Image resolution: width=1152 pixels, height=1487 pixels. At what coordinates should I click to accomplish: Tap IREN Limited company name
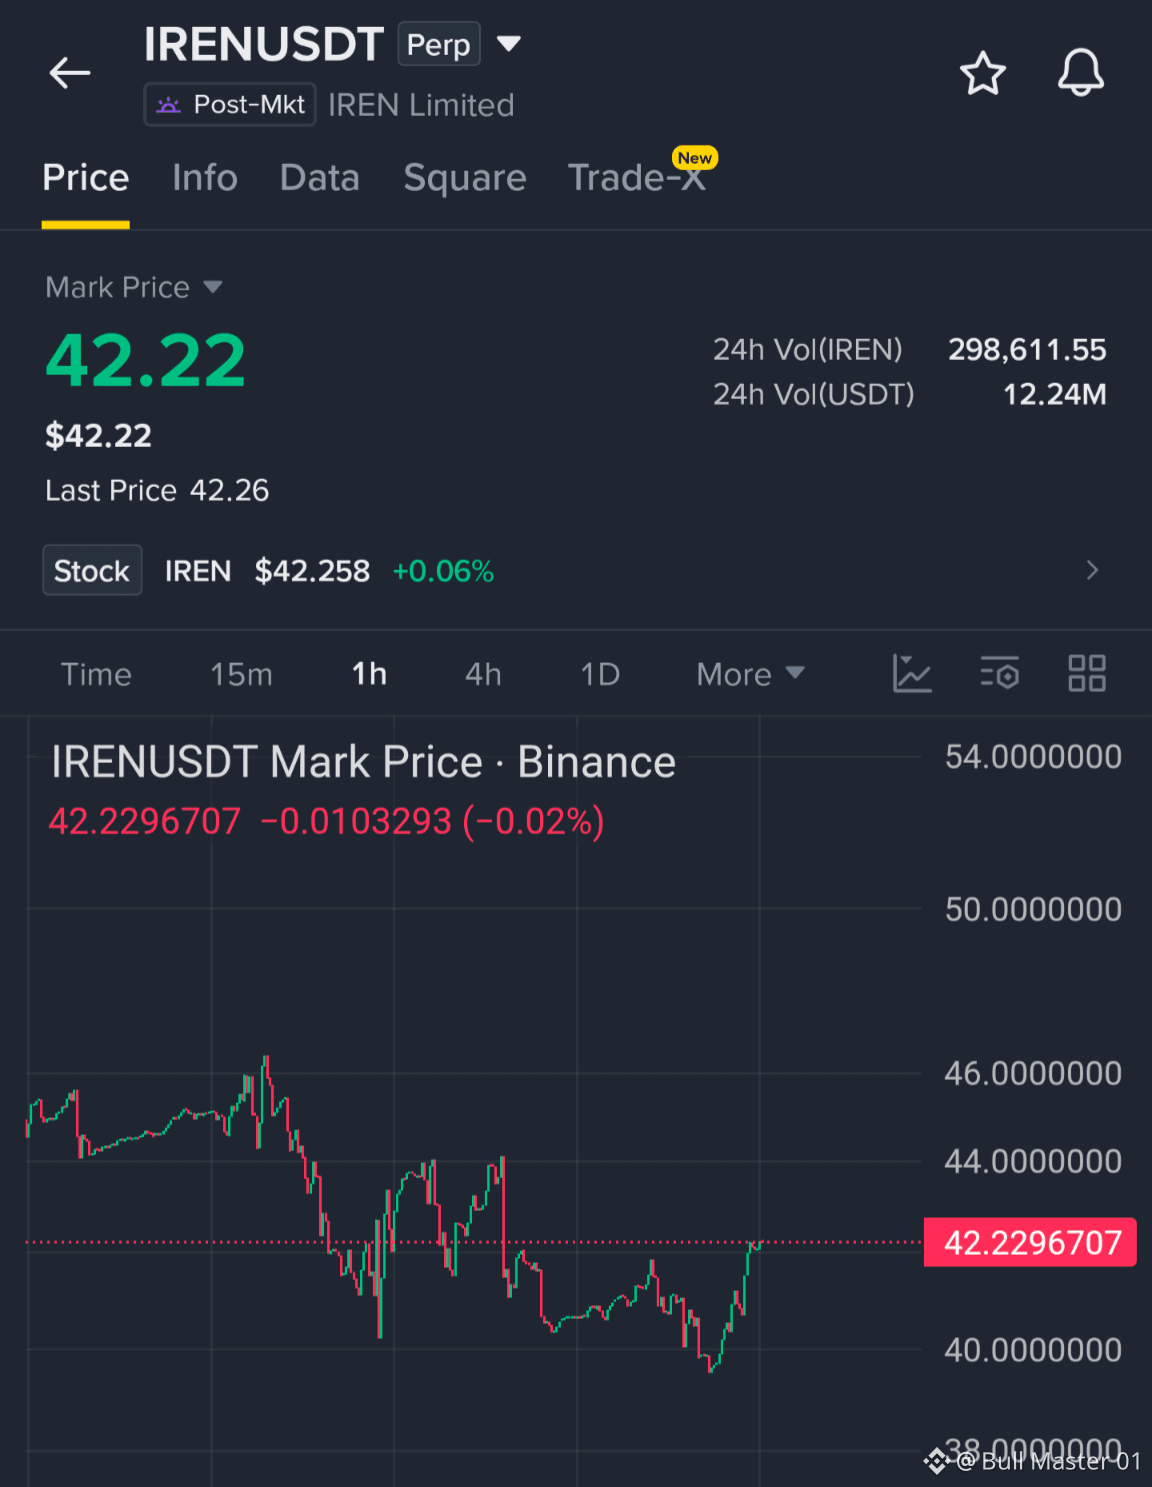tap(421, 105)
